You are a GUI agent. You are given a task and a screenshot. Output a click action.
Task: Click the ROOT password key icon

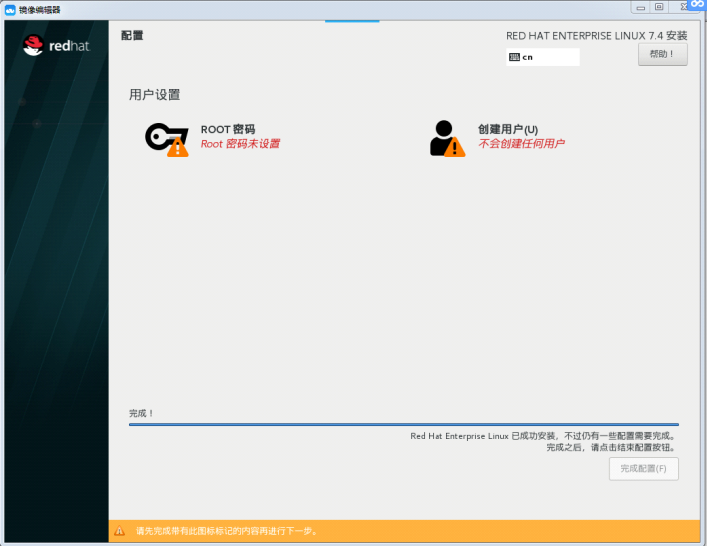(160, 136)
